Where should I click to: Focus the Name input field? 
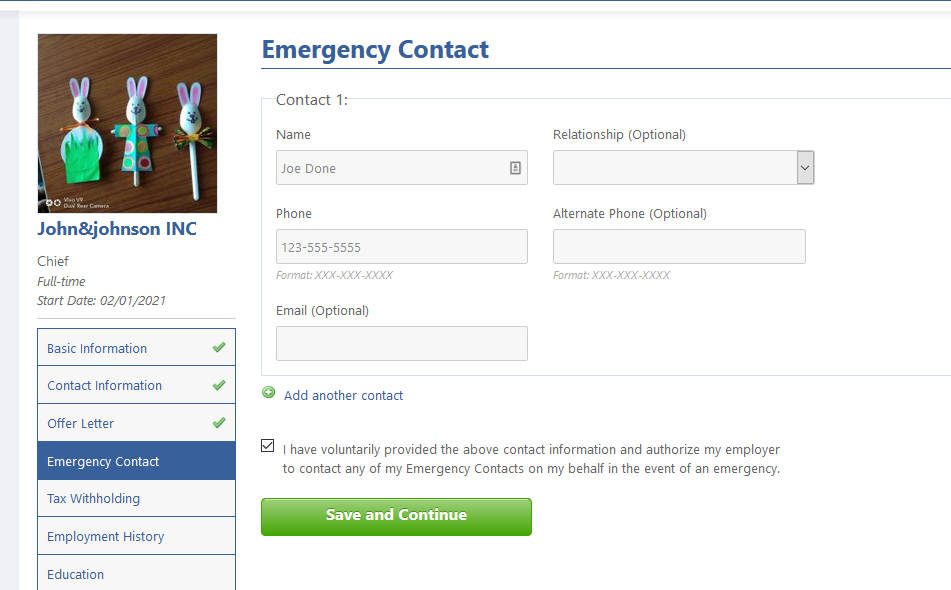click(390, 168)
